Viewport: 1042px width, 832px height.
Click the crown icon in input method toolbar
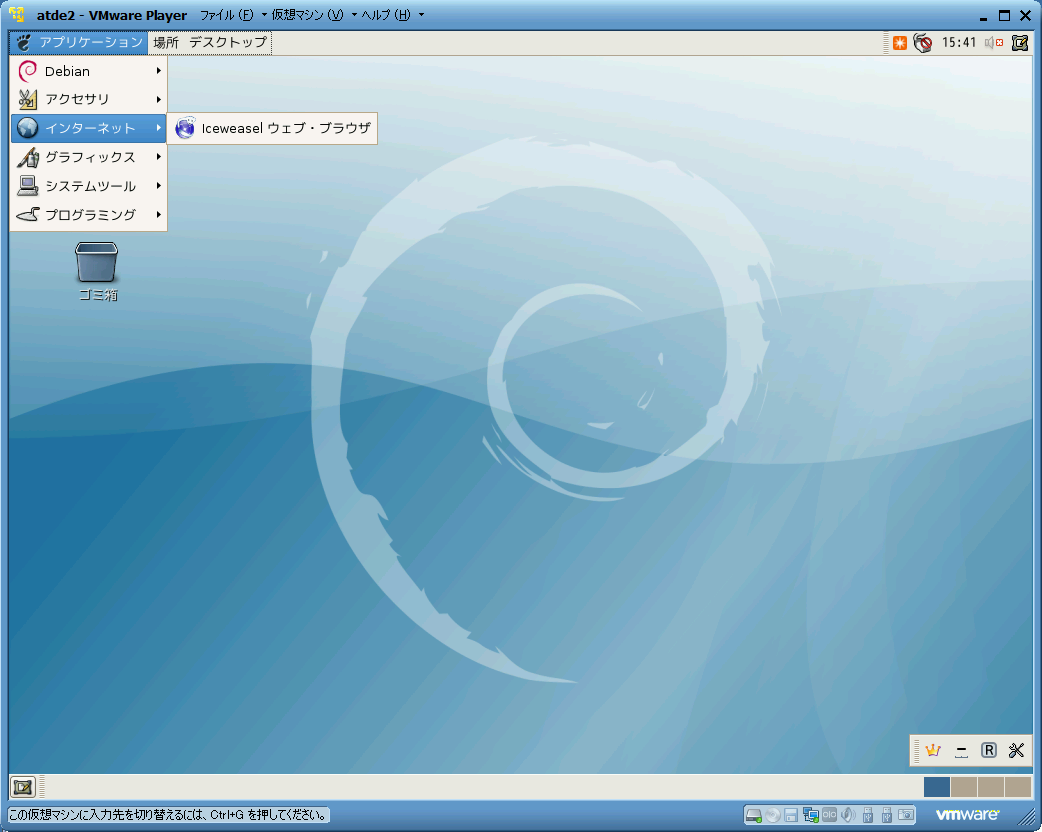(933, 750)
